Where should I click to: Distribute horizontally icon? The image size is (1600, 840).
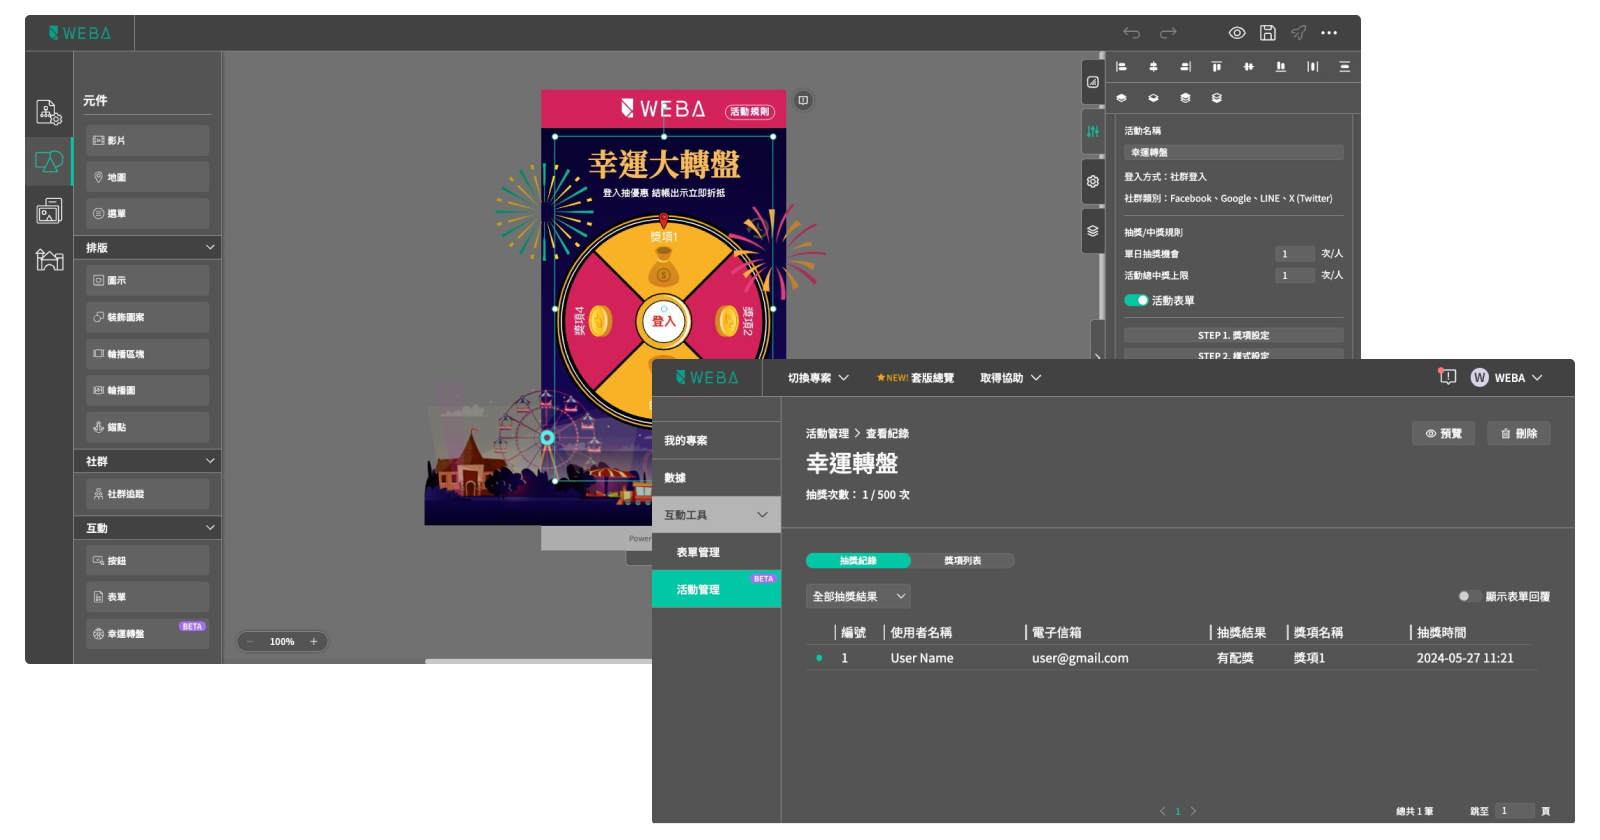point(1312,67)
